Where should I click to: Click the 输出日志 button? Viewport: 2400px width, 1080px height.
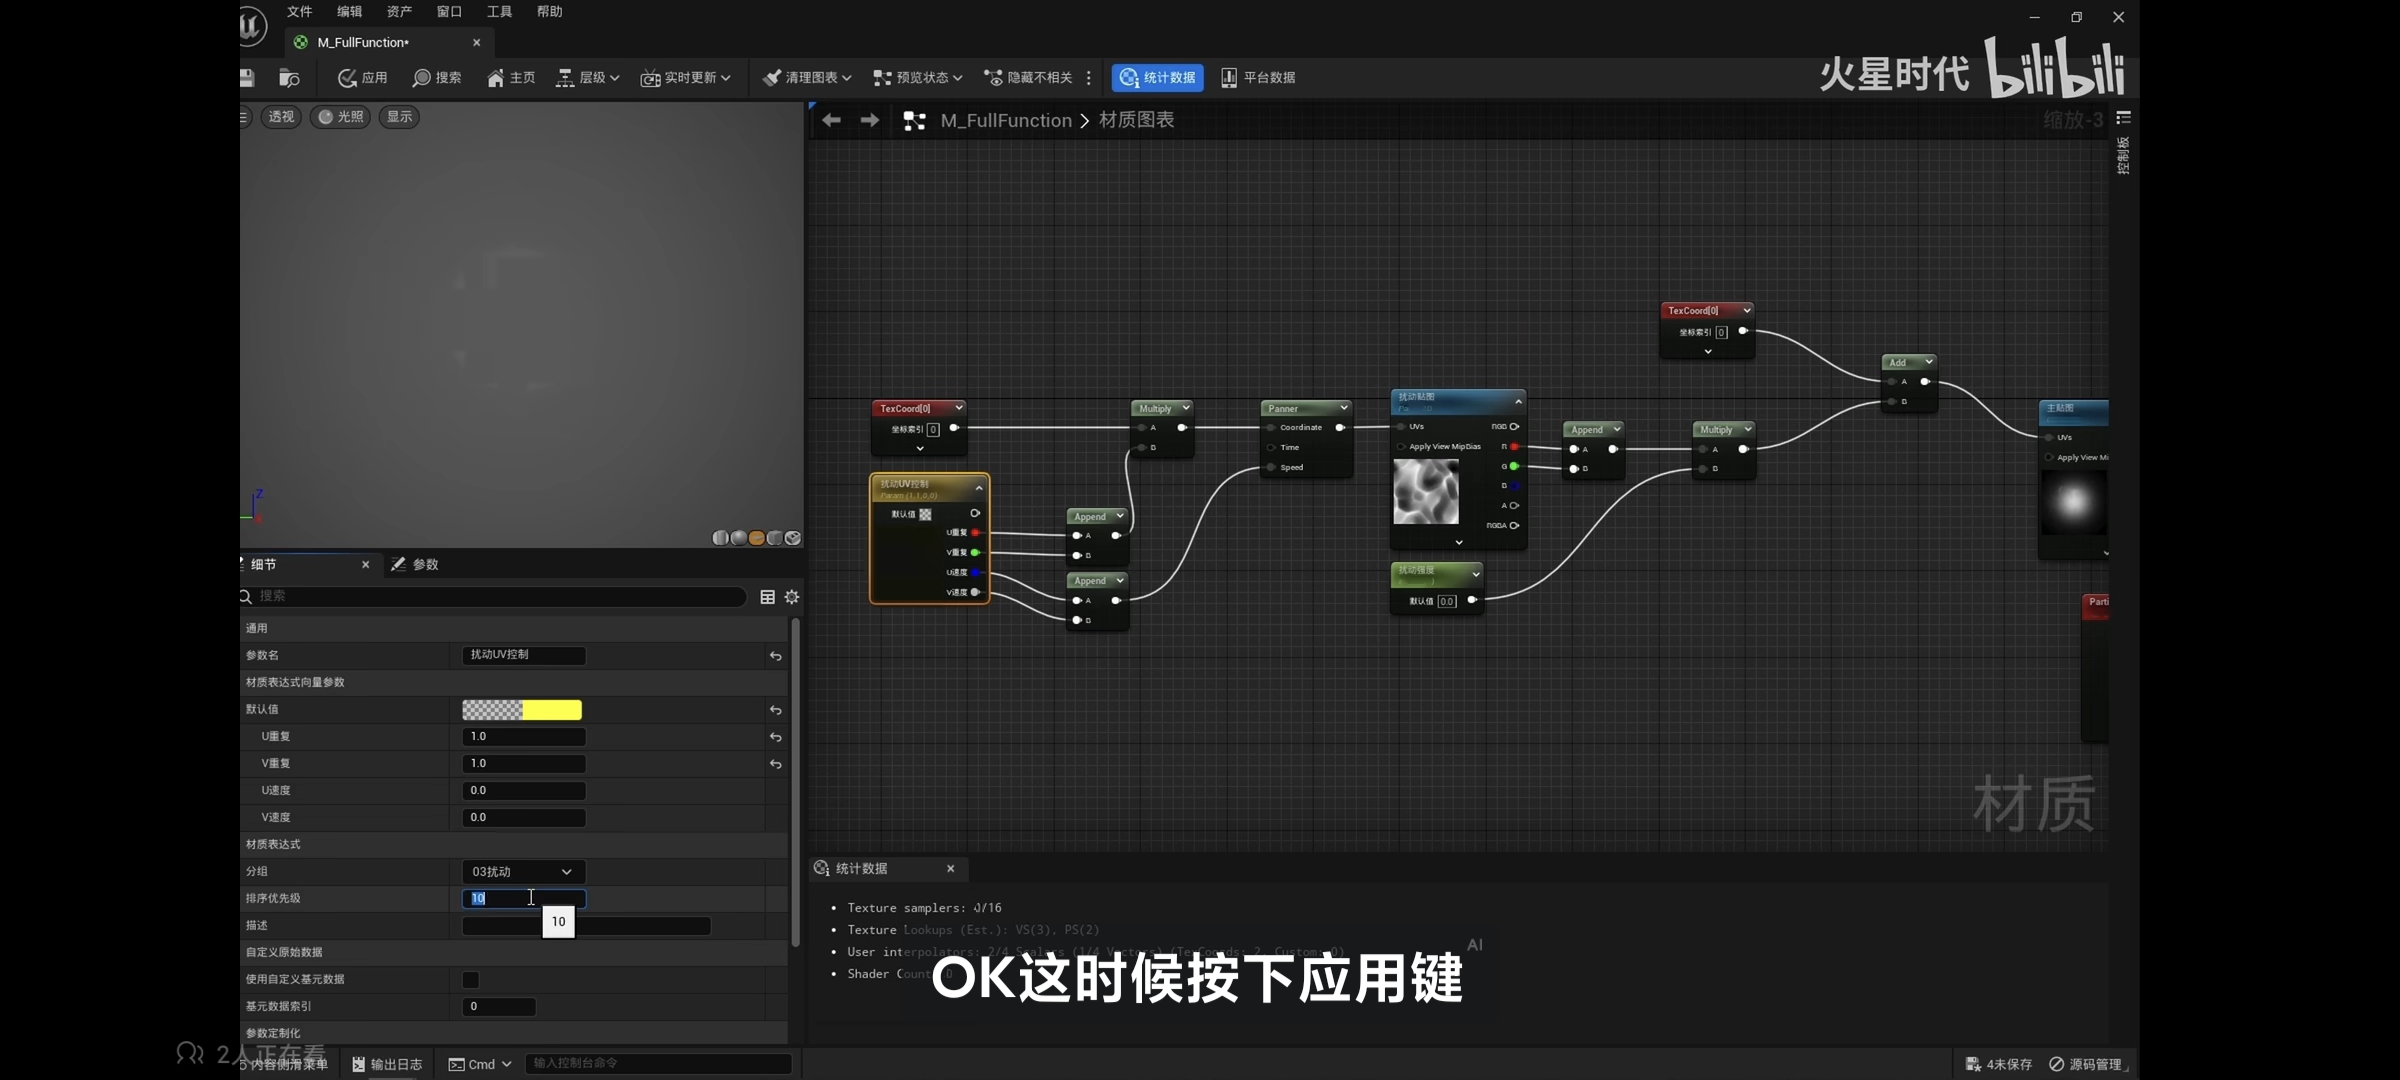click(x=388, y=1064)
